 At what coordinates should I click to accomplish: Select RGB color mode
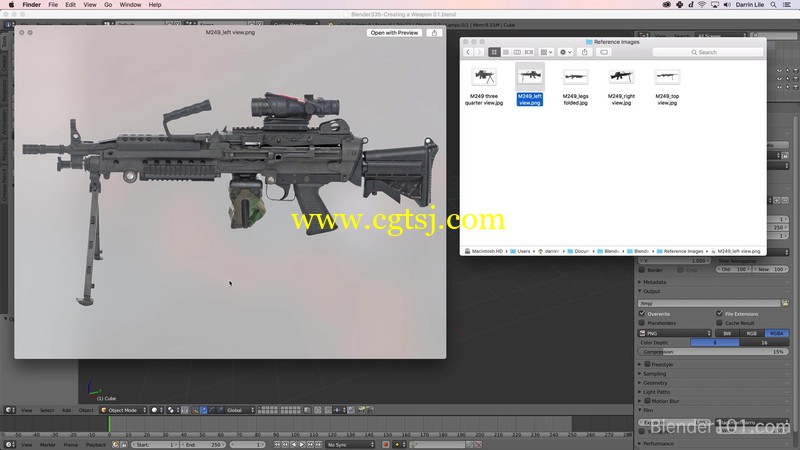point(752,333)
